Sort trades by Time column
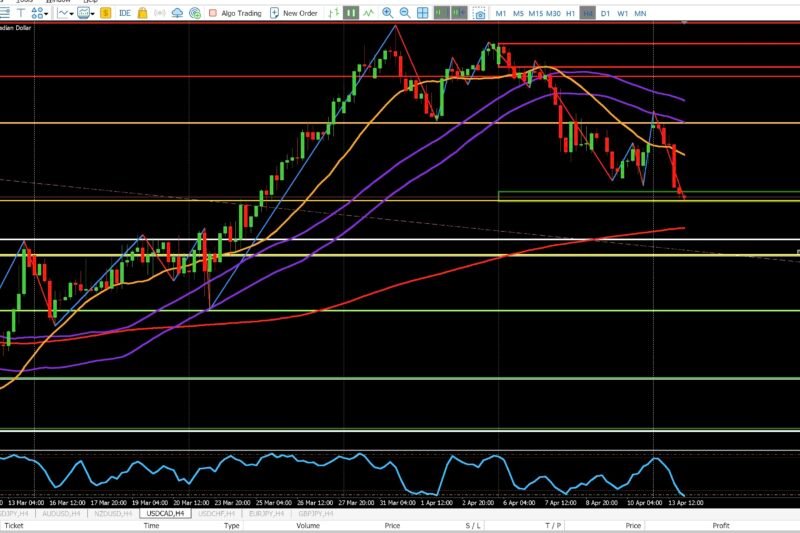The height and width of the screenshot is (533, 800). point(151,526)
